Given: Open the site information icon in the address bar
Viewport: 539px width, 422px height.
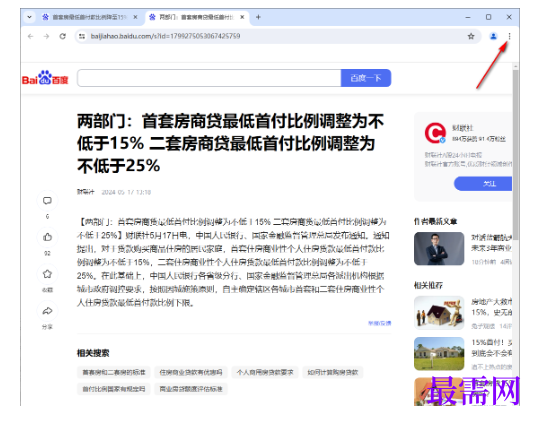Looking at the screenshot, I should click(82, 36).
